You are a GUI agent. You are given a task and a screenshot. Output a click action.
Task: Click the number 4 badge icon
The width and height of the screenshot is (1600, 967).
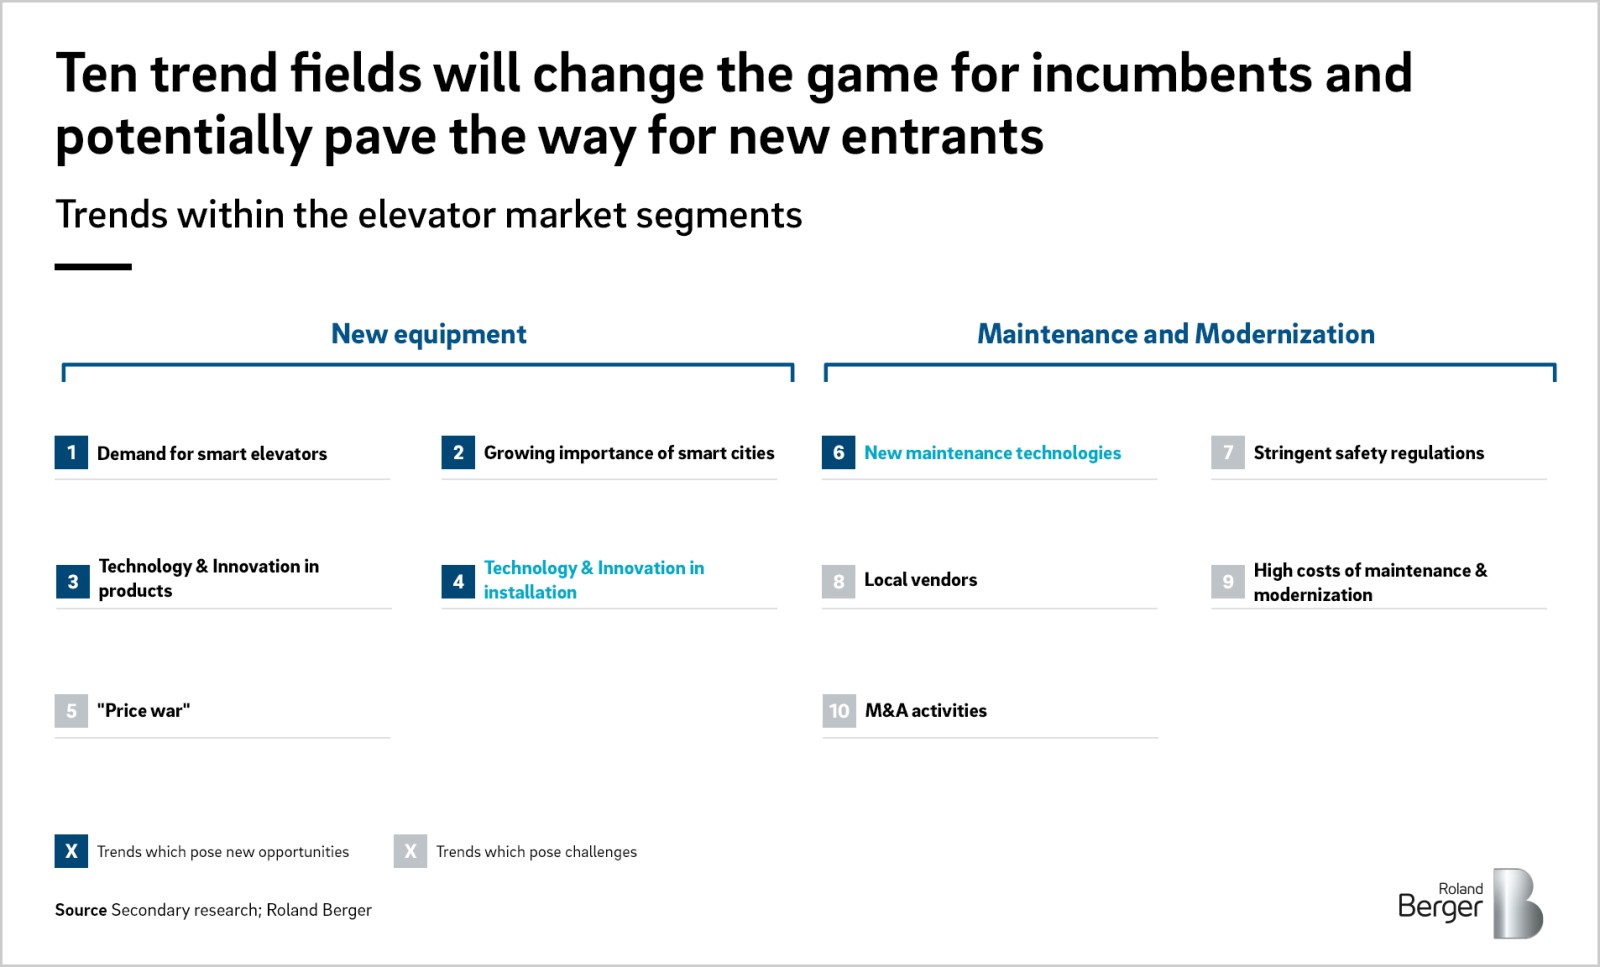pyautogui.click(x=458, y=581)
